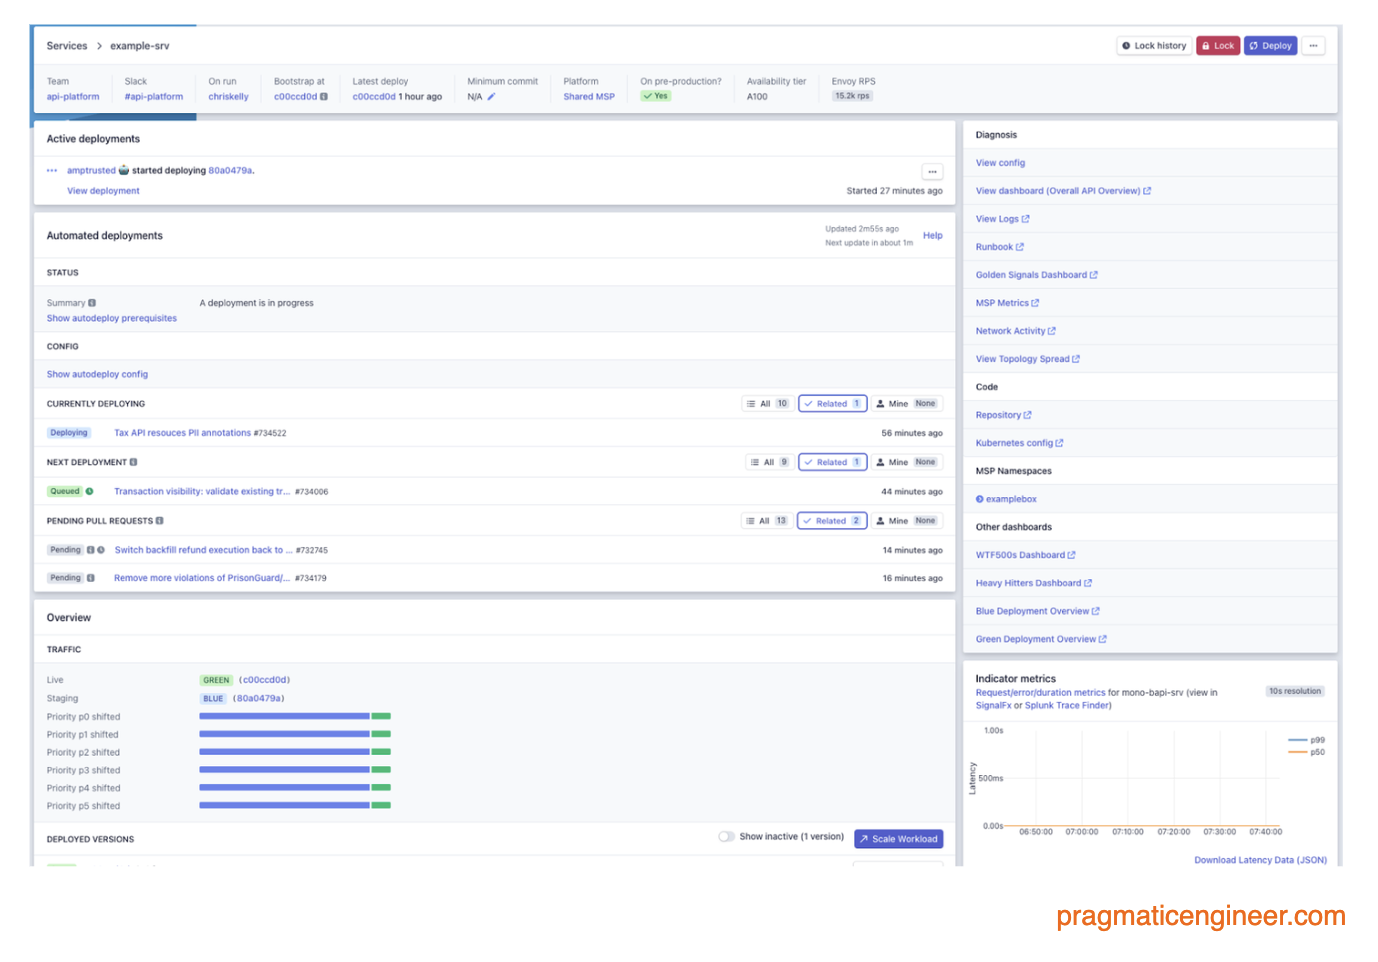
Task: Switch to the All tab under NEXT DEPLOYMENT
Action: coord(768,462)
